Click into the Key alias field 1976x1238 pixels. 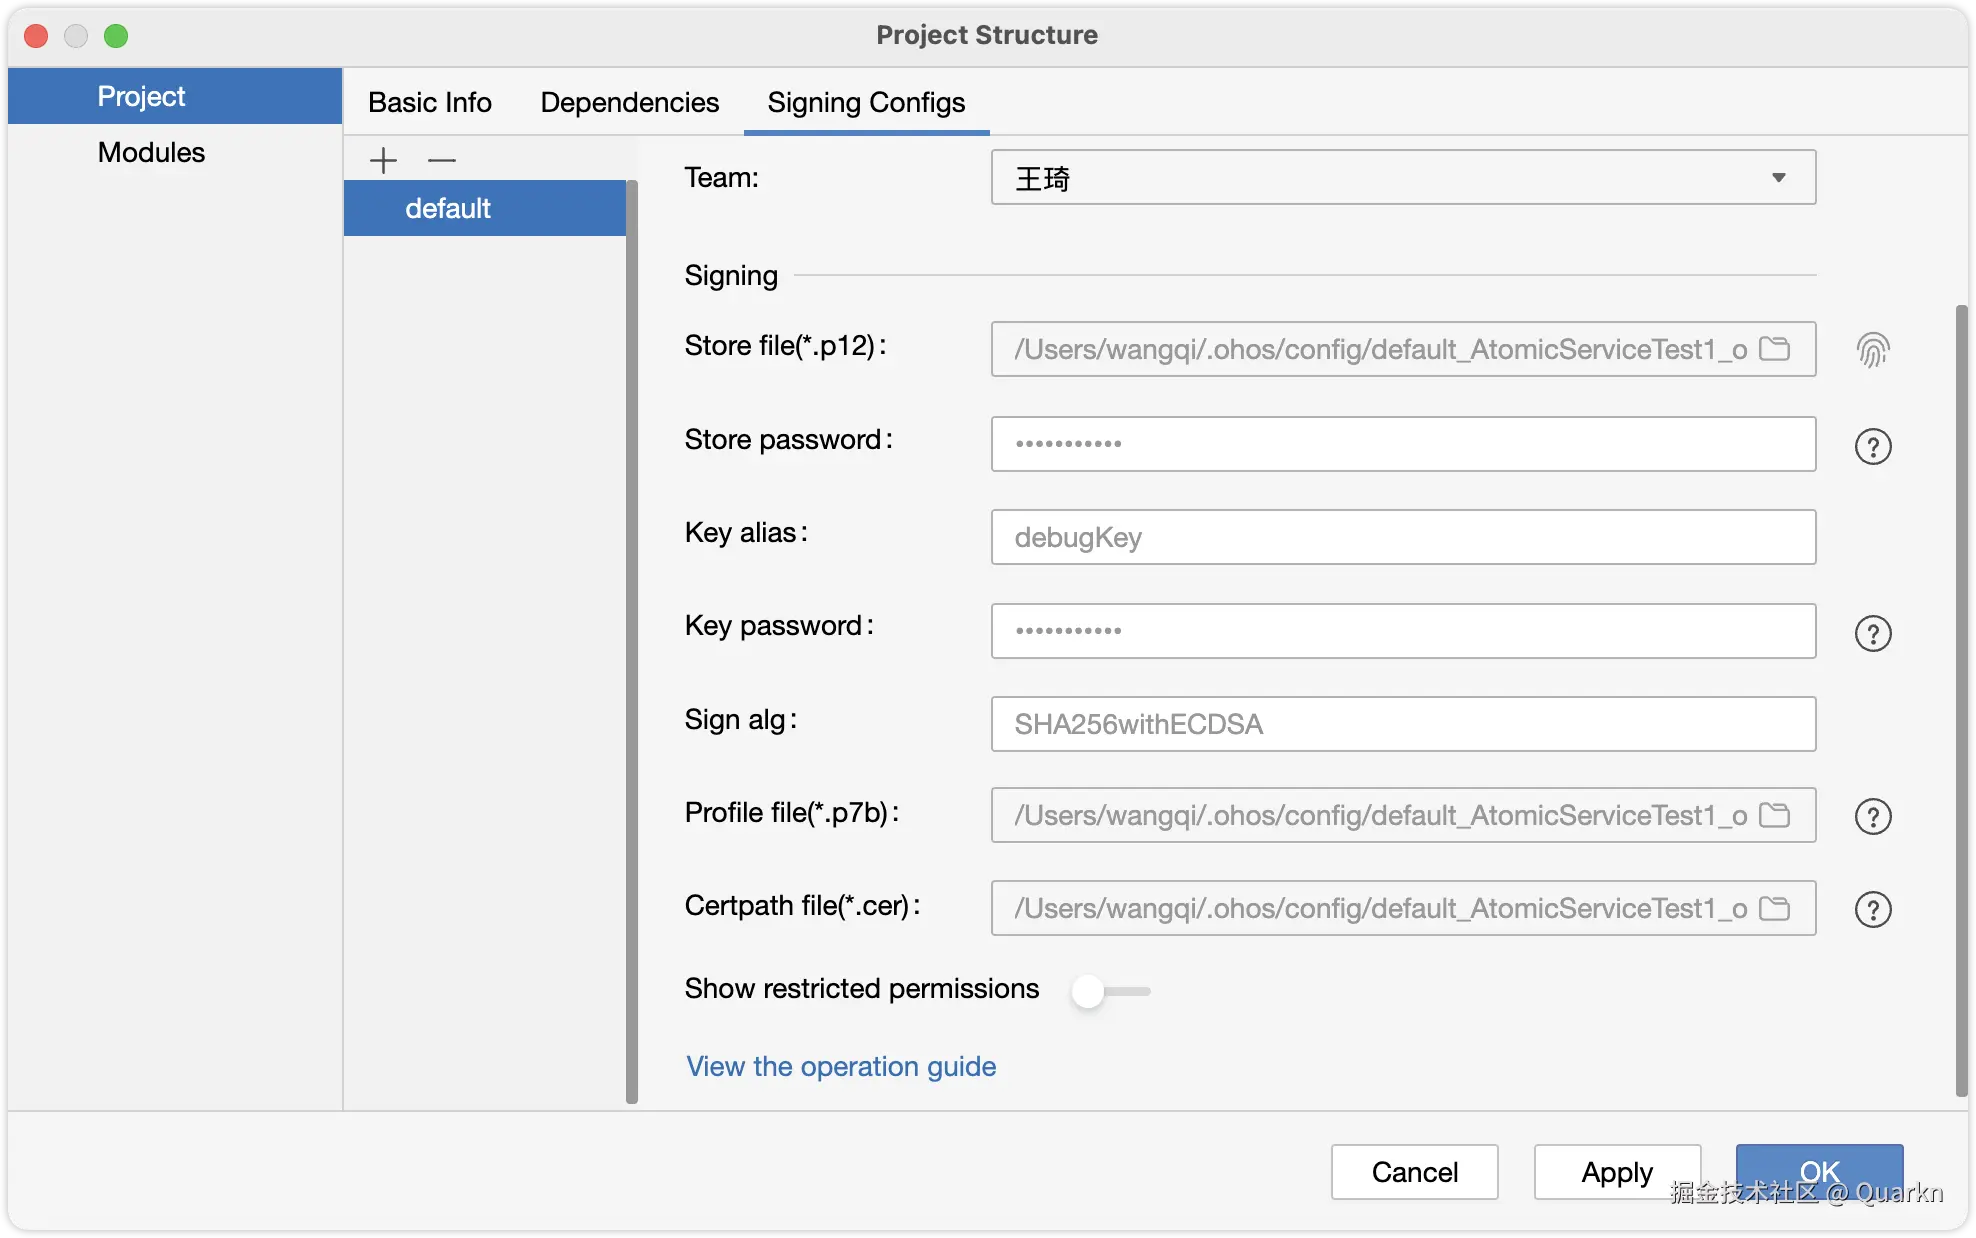[1402, 537]
